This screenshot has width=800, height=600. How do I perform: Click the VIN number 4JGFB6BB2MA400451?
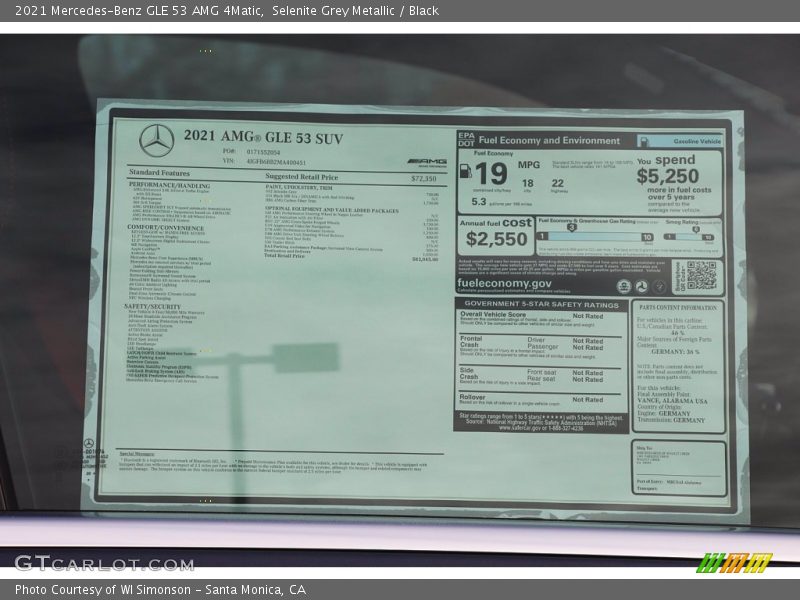point(276,162)
